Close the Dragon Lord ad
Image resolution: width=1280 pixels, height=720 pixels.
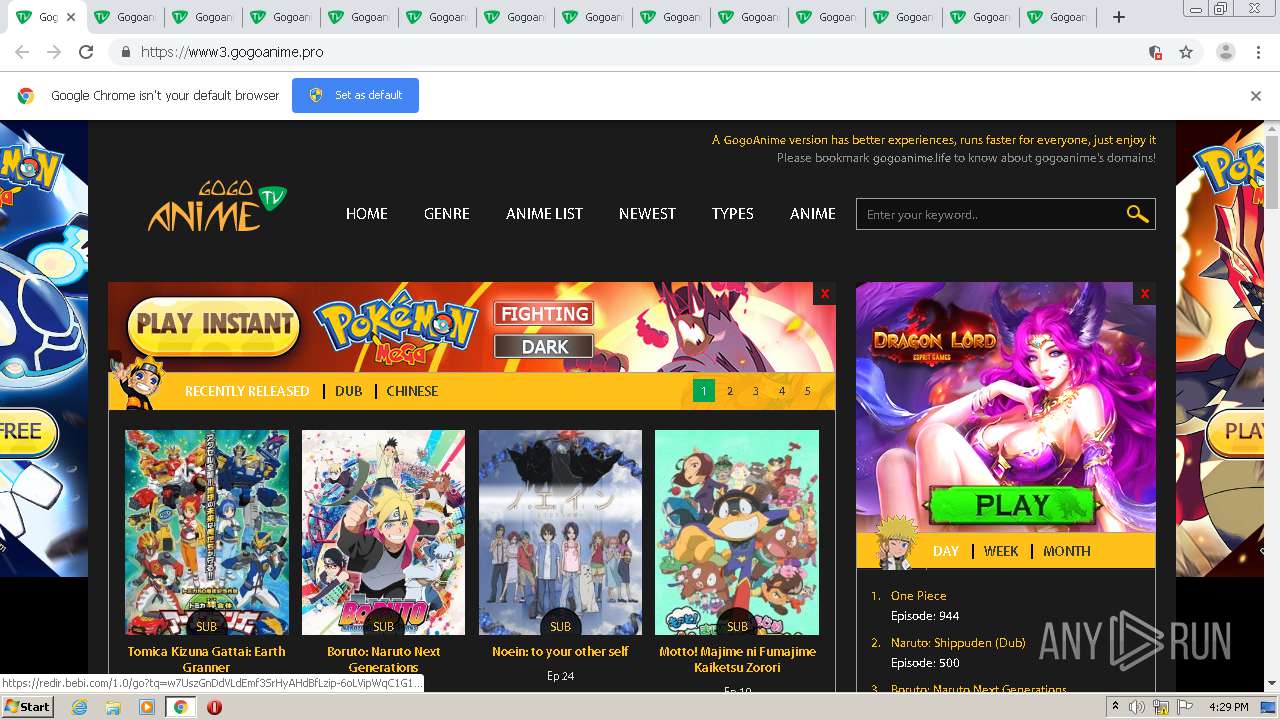(1145, 293)
